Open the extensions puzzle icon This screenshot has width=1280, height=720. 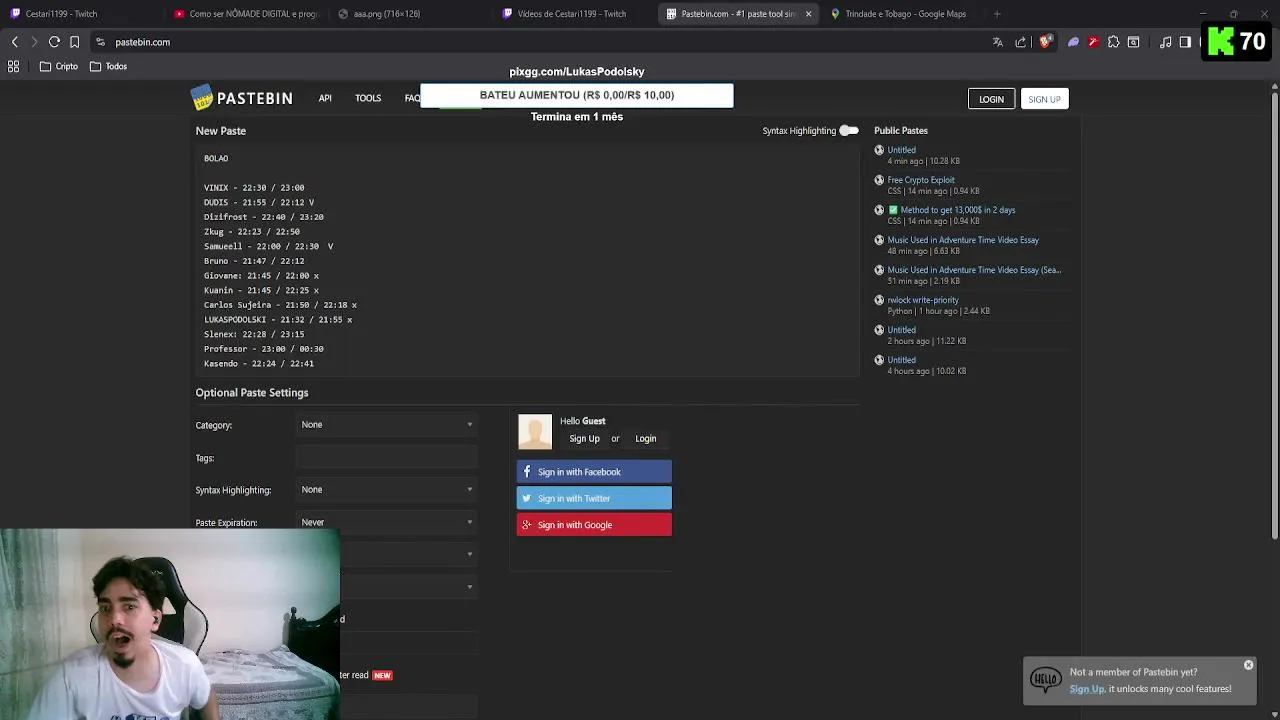[1113, 42]
